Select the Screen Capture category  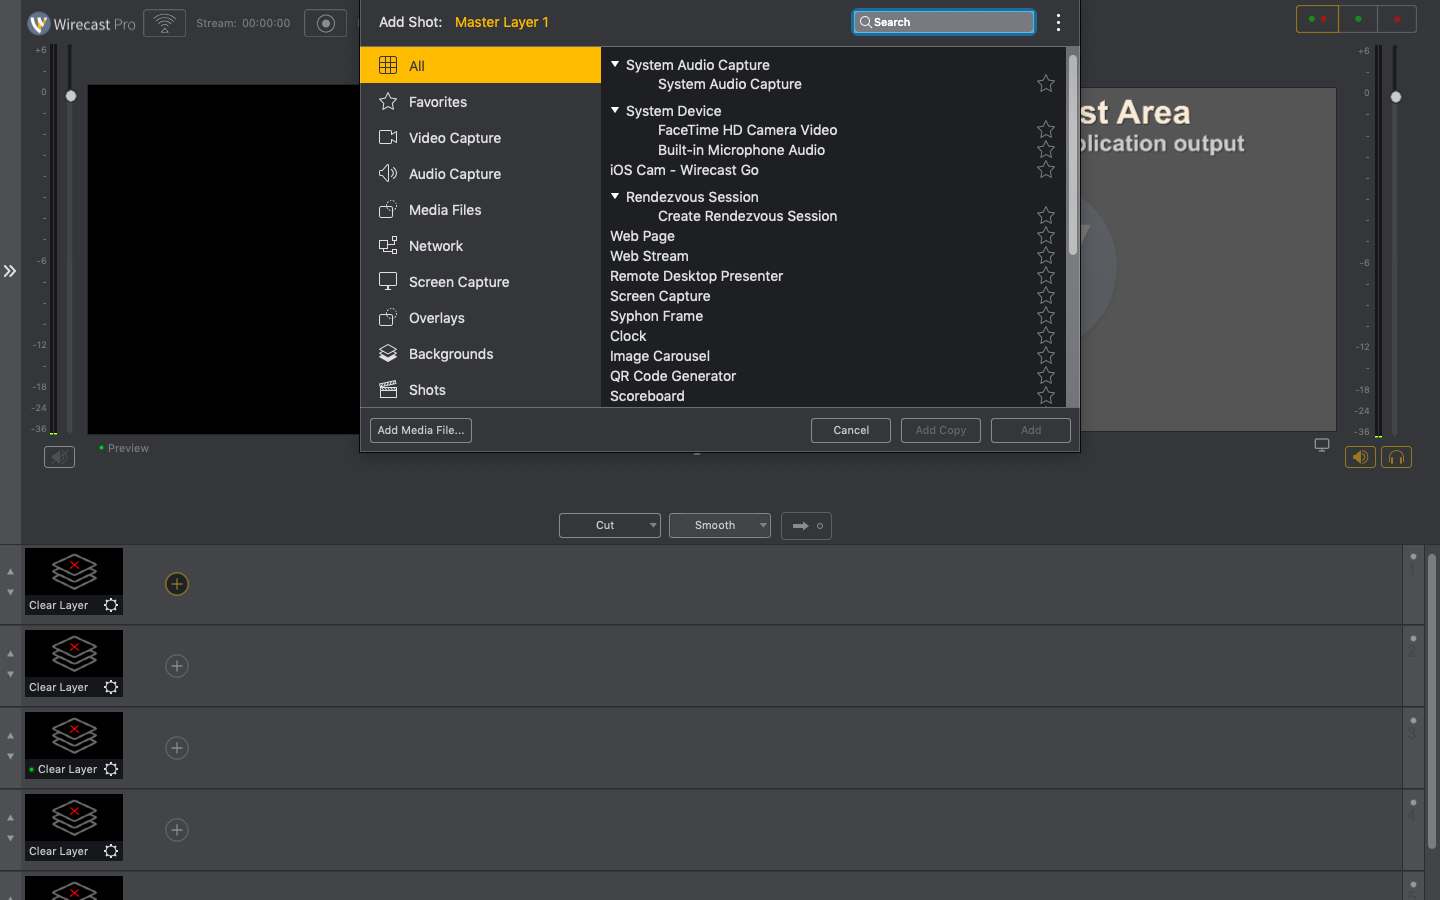[x=459, y=282]
